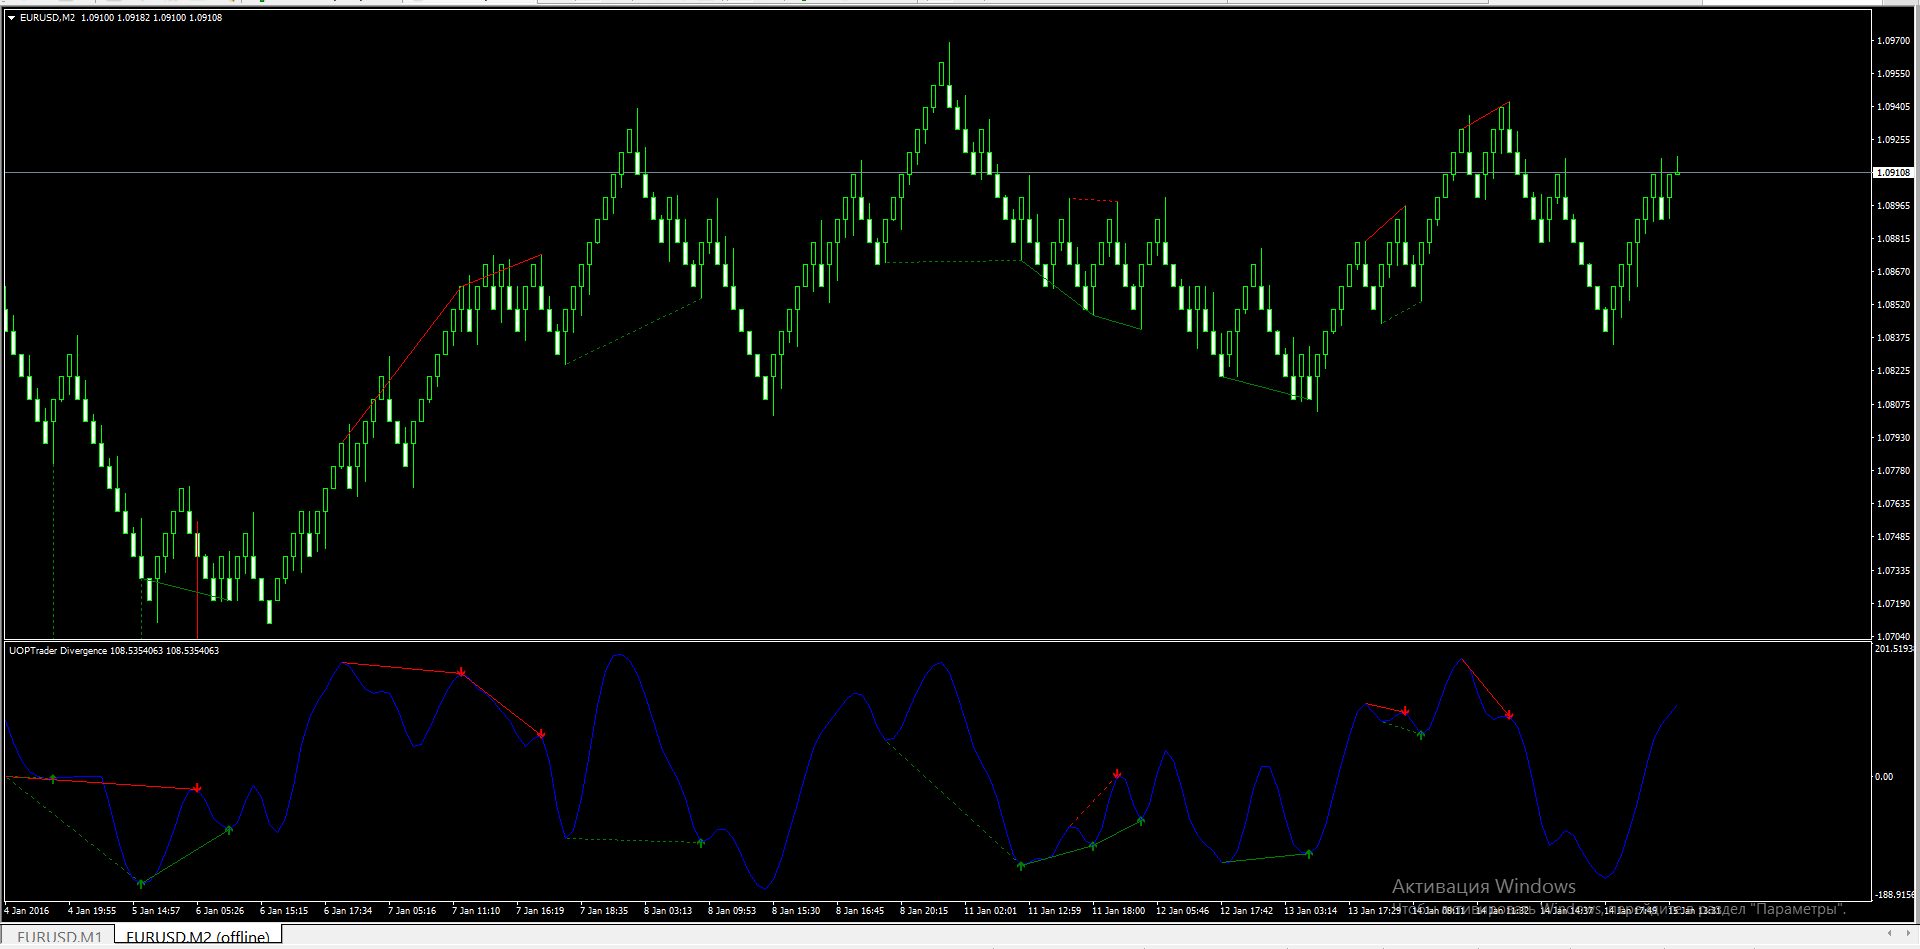
Task: Click the EURUSD,M2 symbol title text
Action: pyautogui.click(x=47, y=18)
